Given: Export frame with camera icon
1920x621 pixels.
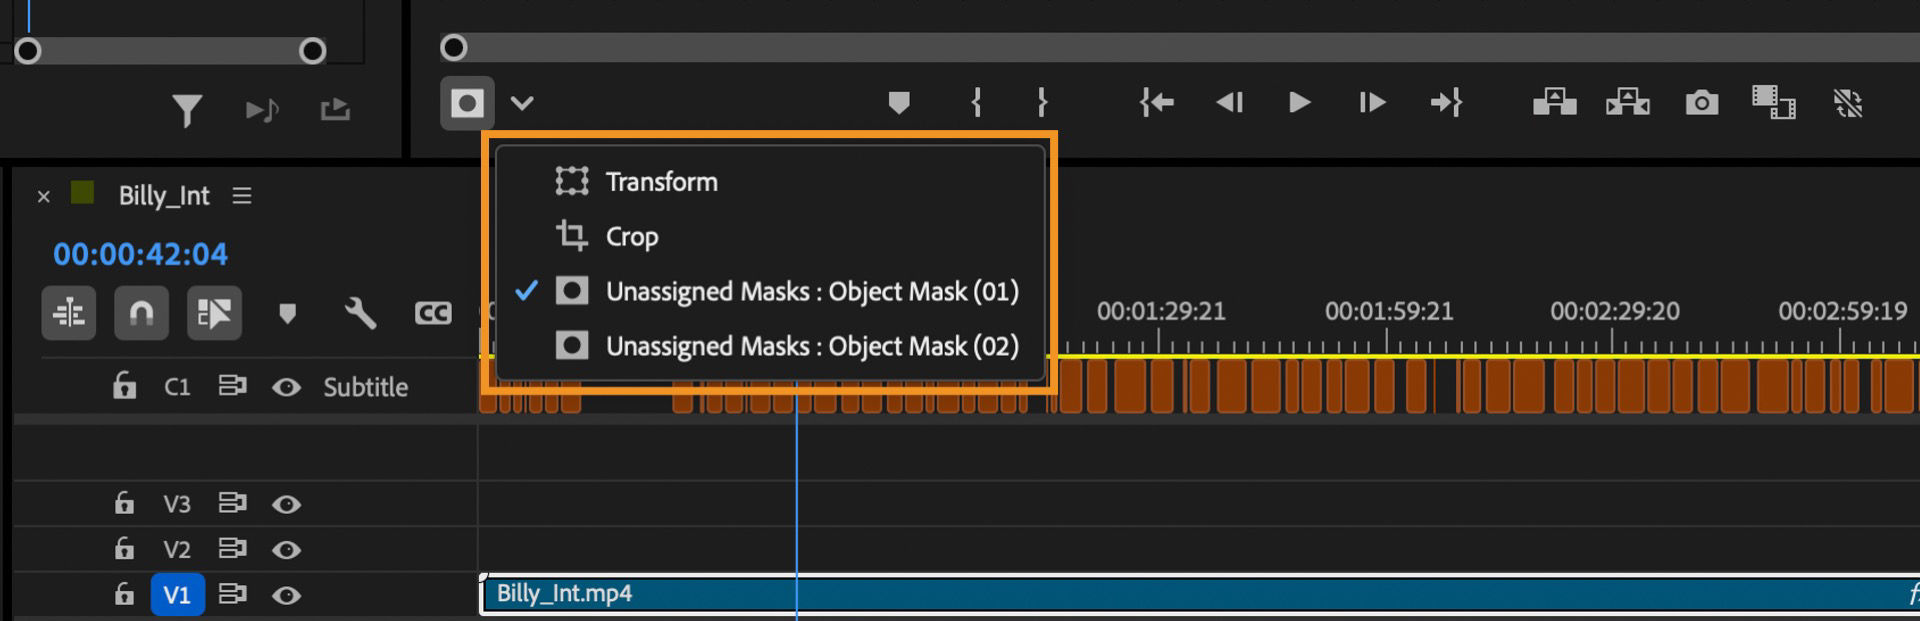Looking at the screenshot, I should pos(1701,103).
